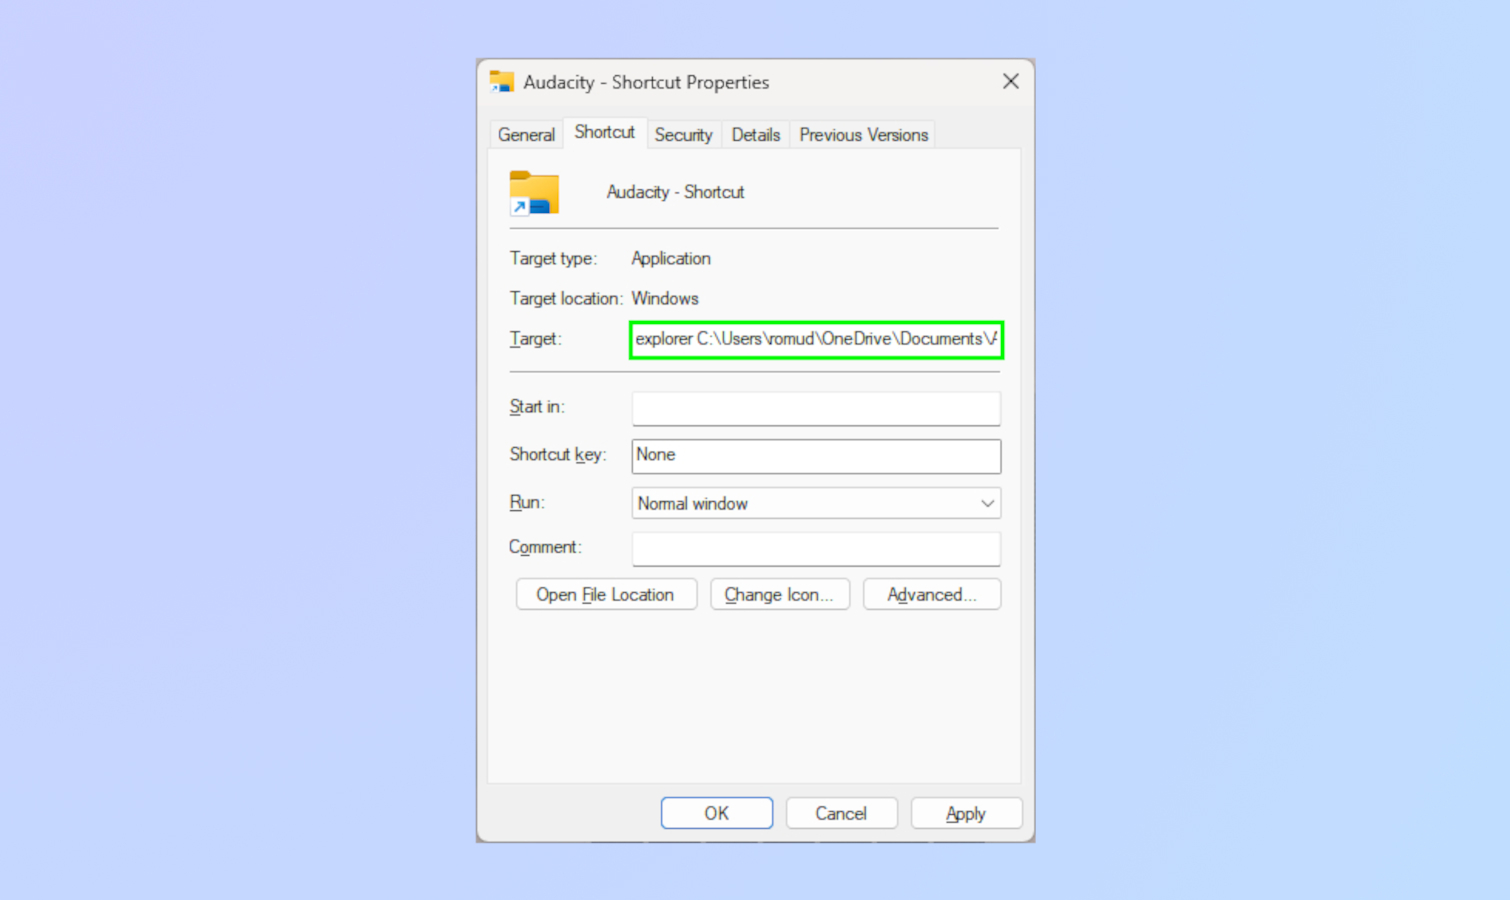Screen dimensions: 1510x900
Task: Open the Normal window combo box
Action: [816, 503]
